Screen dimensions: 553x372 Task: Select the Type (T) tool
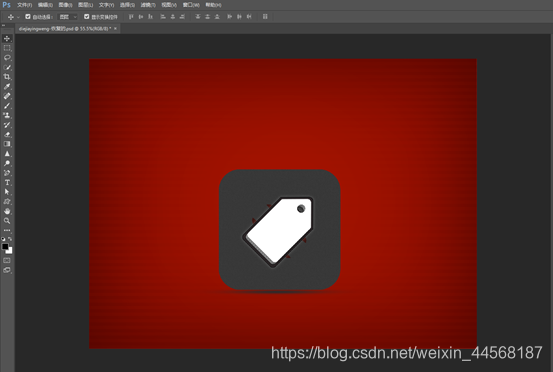click(x=7, y=182)
